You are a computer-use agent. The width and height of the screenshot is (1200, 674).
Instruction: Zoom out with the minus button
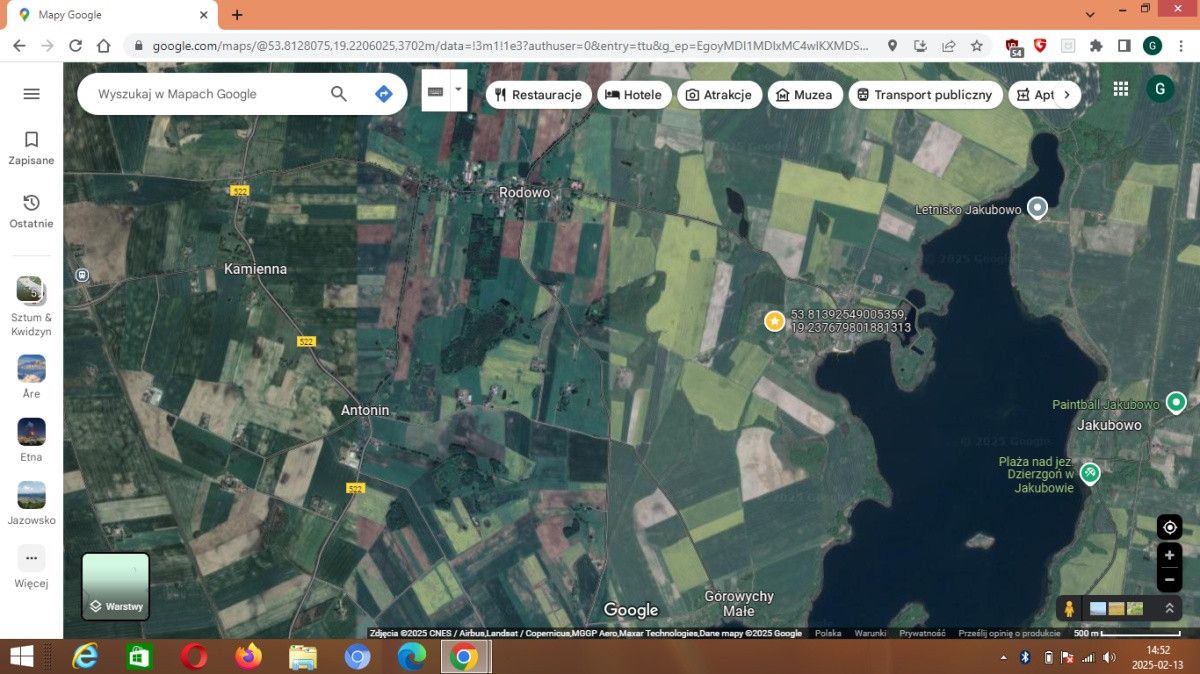tap(1169, 580)
